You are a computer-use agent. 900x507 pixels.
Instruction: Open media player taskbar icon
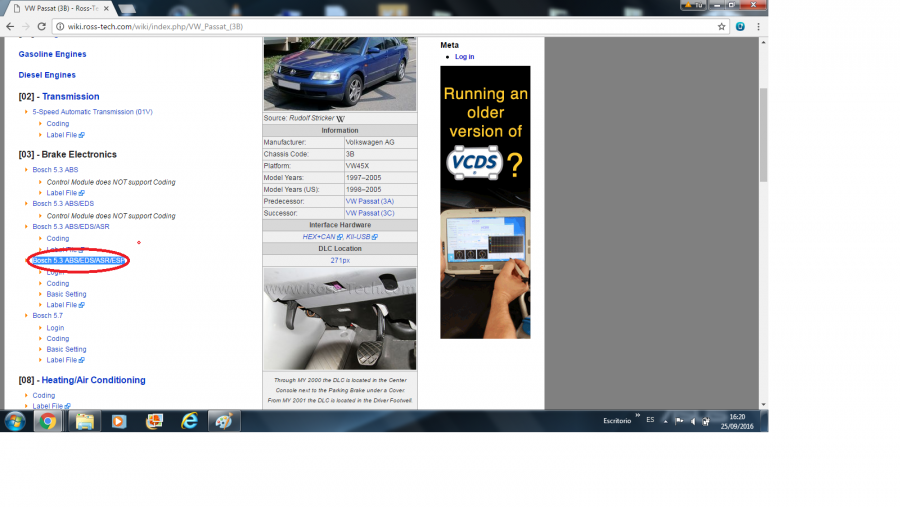click(x=119, y=421)
